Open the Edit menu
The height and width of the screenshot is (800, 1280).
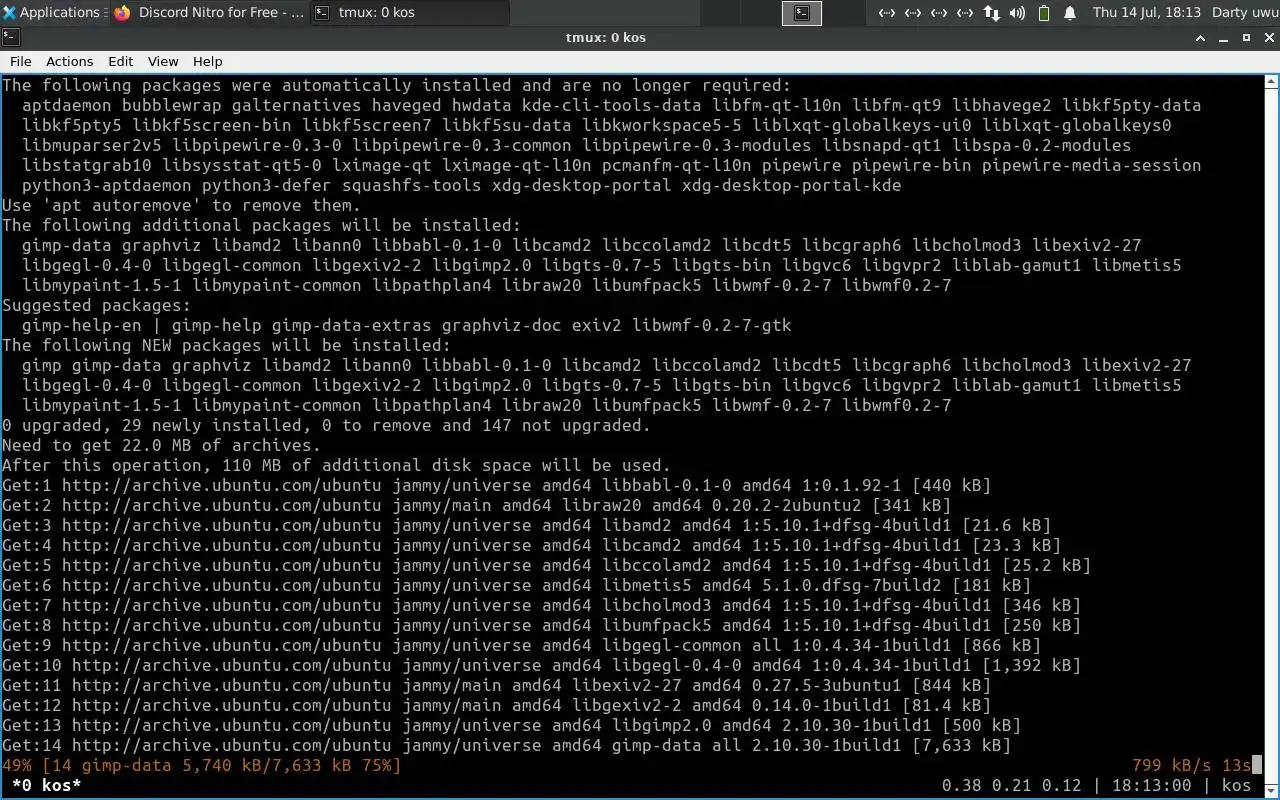coord(121,61)
